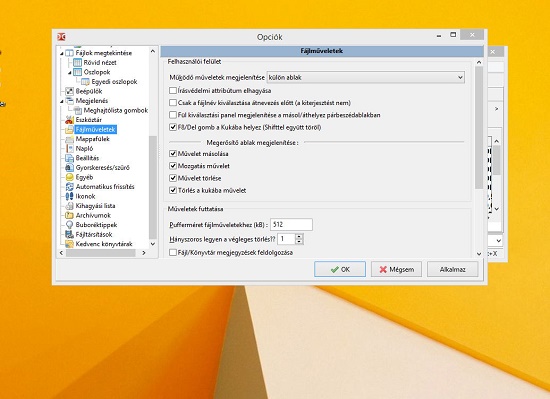Select Mappafülek in options tree

pyautogui.click(x=93, y=139)
